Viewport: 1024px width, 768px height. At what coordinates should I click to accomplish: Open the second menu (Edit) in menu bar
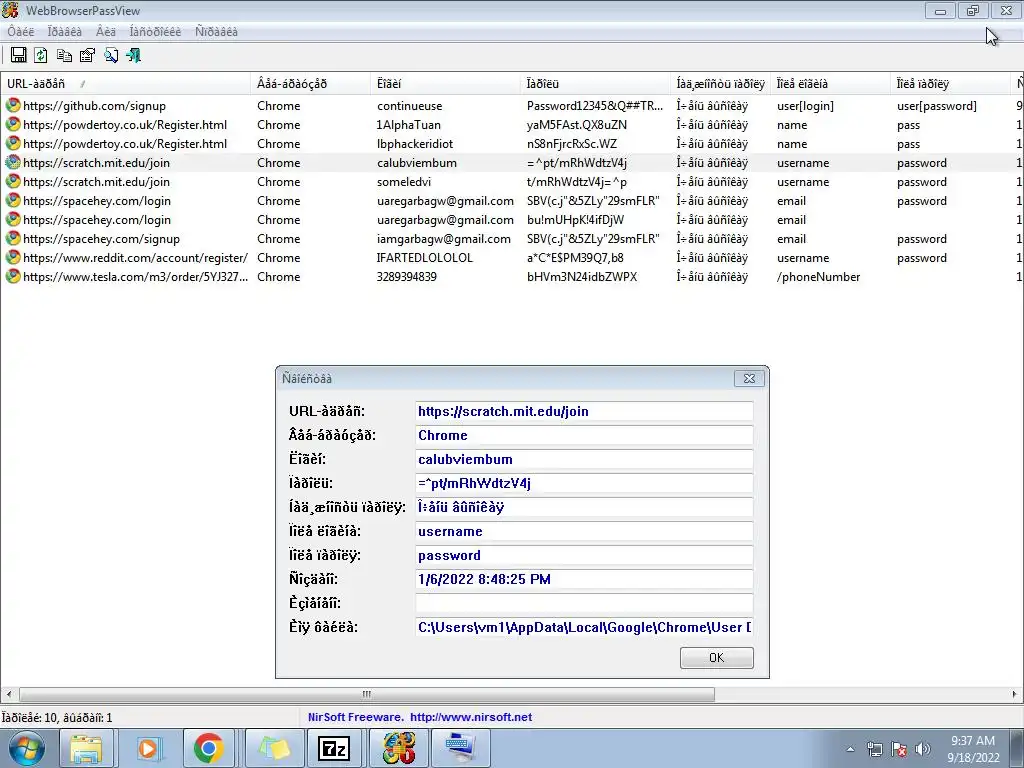click(65, 31)
